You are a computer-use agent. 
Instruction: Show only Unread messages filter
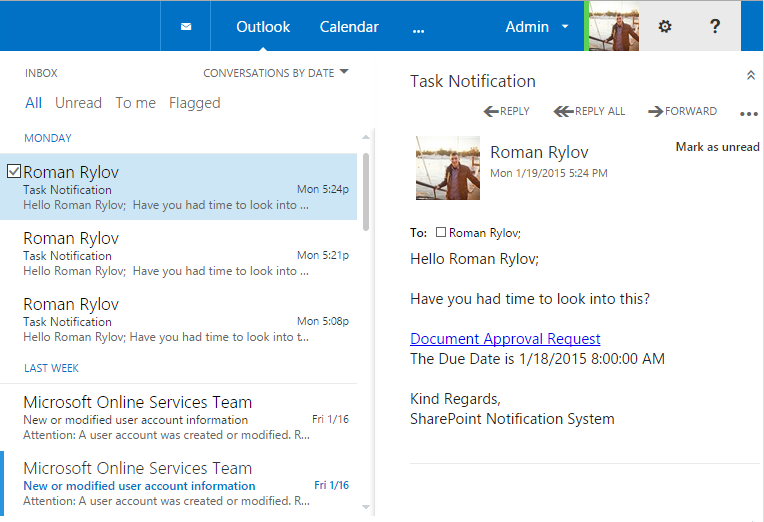pyautogui.click(x=78, y=103)
